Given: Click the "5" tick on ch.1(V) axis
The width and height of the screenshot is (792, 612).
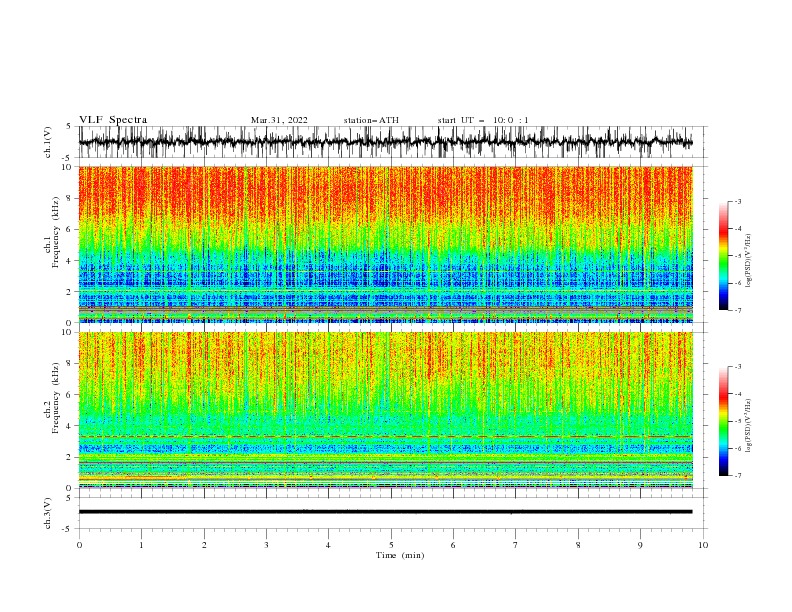Looking at the screenshot, I should coord(69,127).
